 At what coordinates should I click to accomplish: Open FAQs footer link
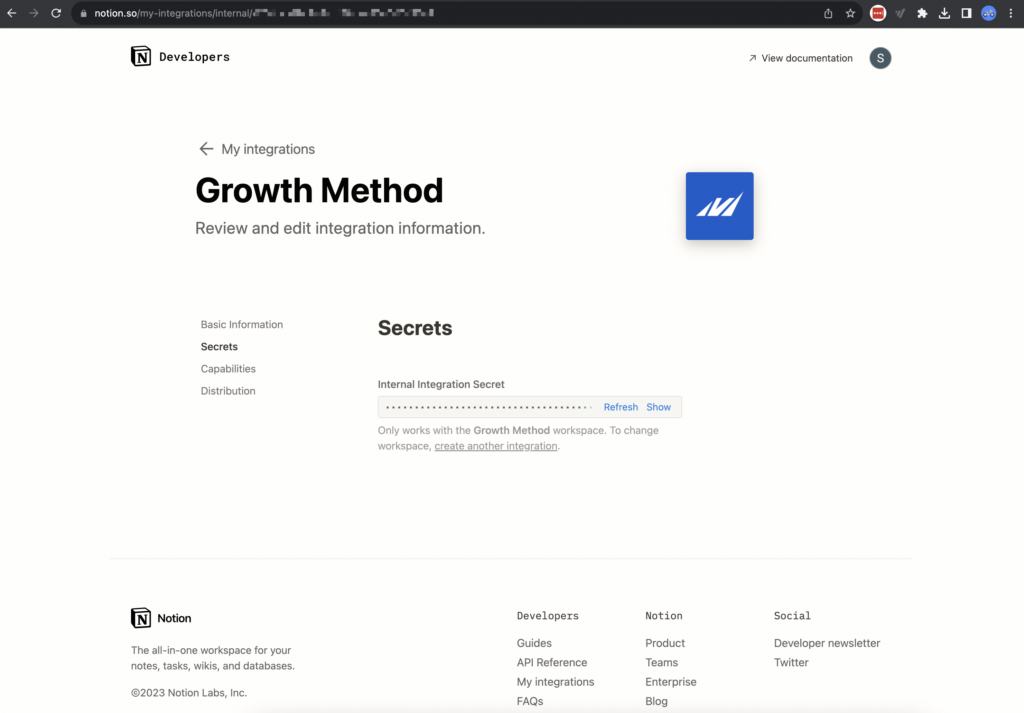(x=530, y=701)
